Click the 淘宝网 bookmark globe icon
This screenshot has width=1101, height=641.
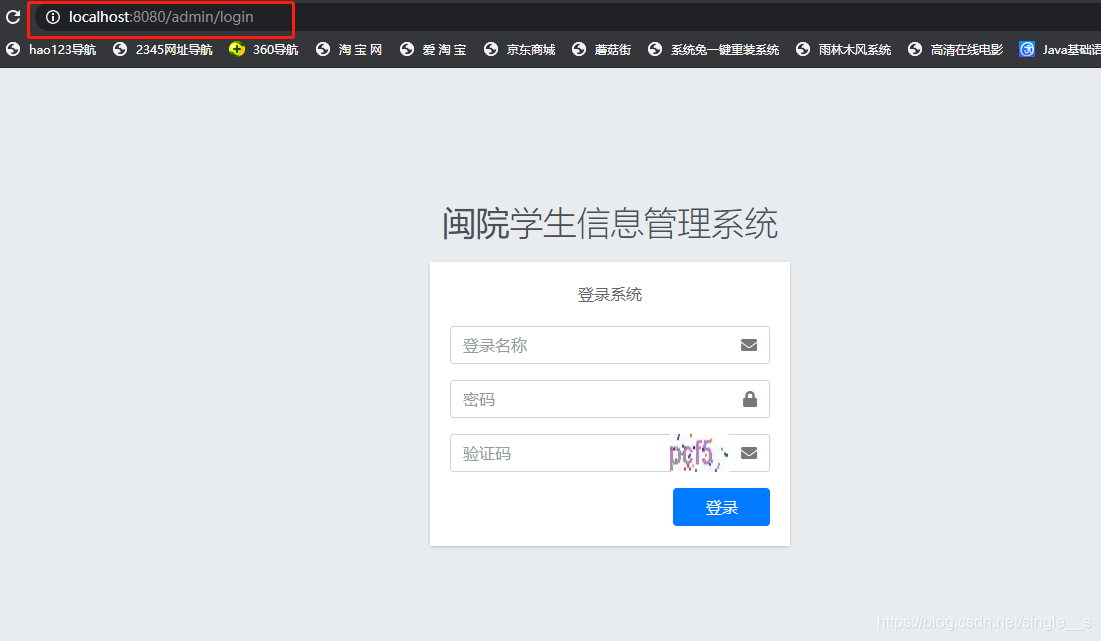click(322, 49)
